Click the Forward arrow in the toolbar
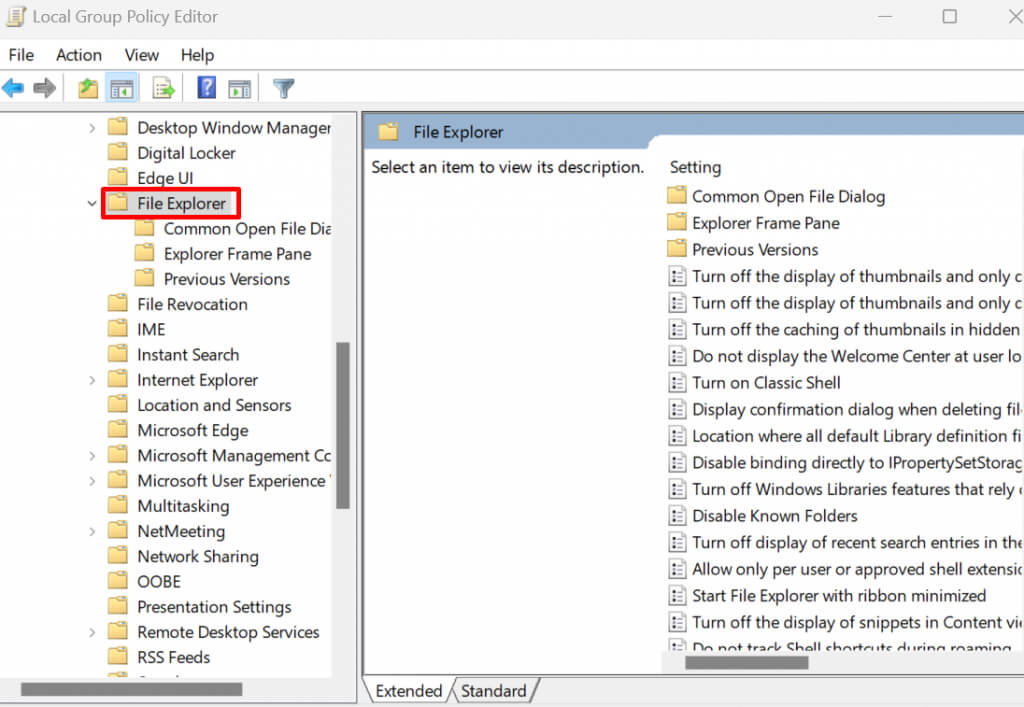 tap(44, 89)
